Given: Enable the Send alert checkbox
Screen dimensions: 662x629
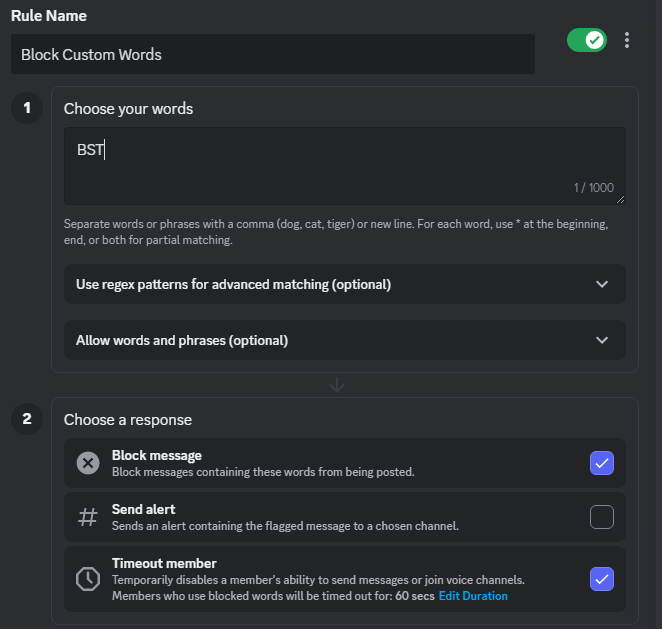Looking at the screenshot, I should (x=602, y=517).
